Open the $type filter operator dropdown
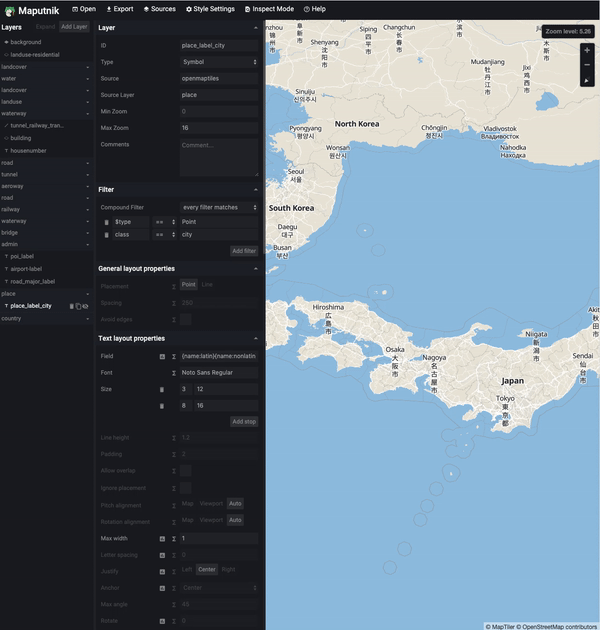The image size is (600, 630). tap(165, 222)
